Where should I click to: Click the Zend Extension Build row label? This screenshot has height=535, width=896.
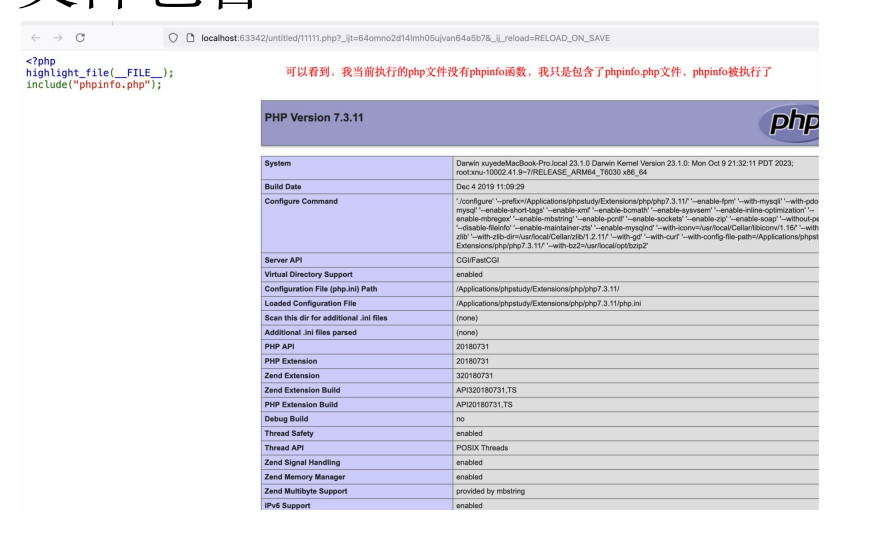[302, 390]
